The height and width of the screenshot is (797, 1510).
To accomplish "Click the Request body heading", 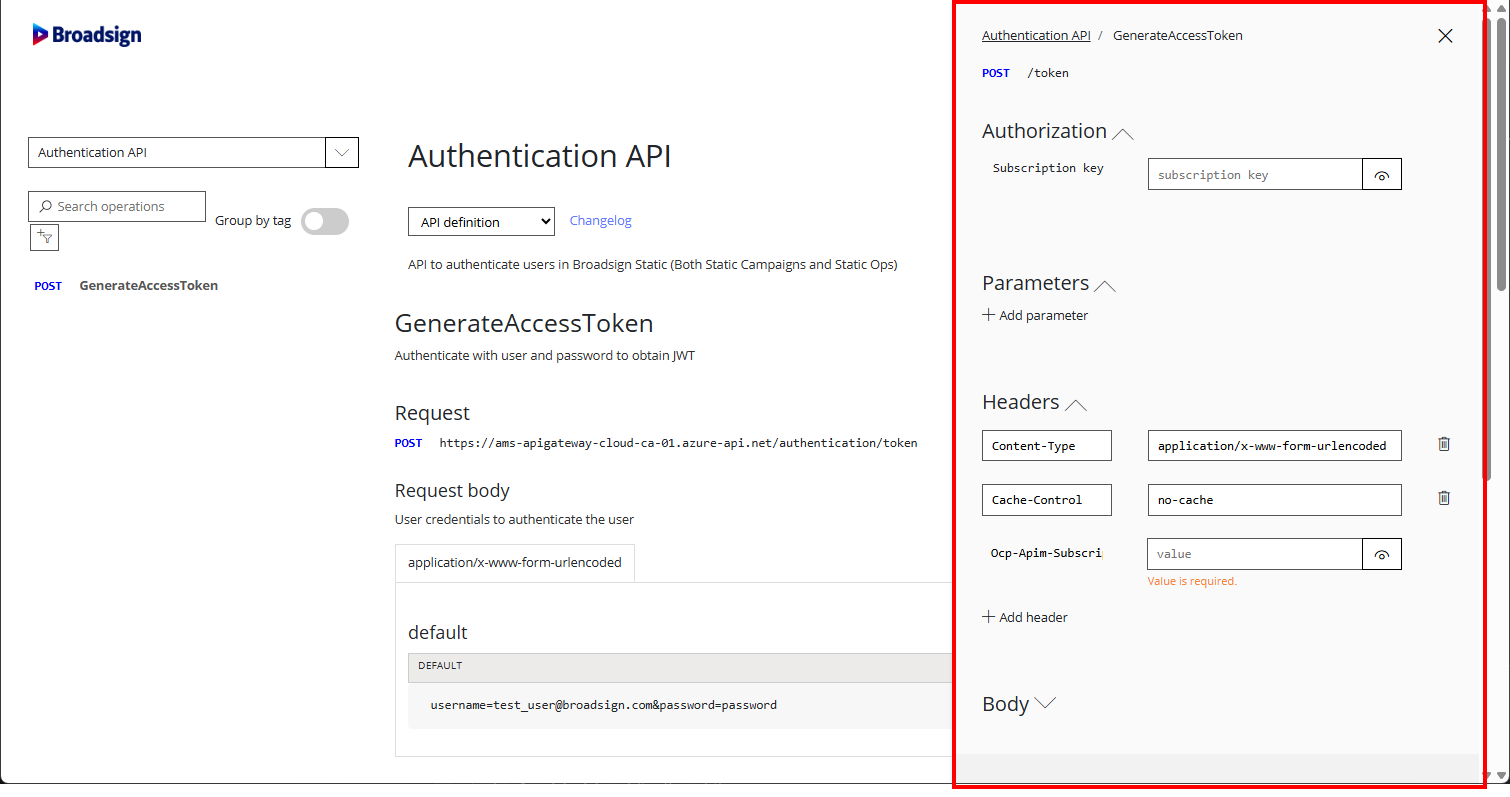I will click(452, 491).
